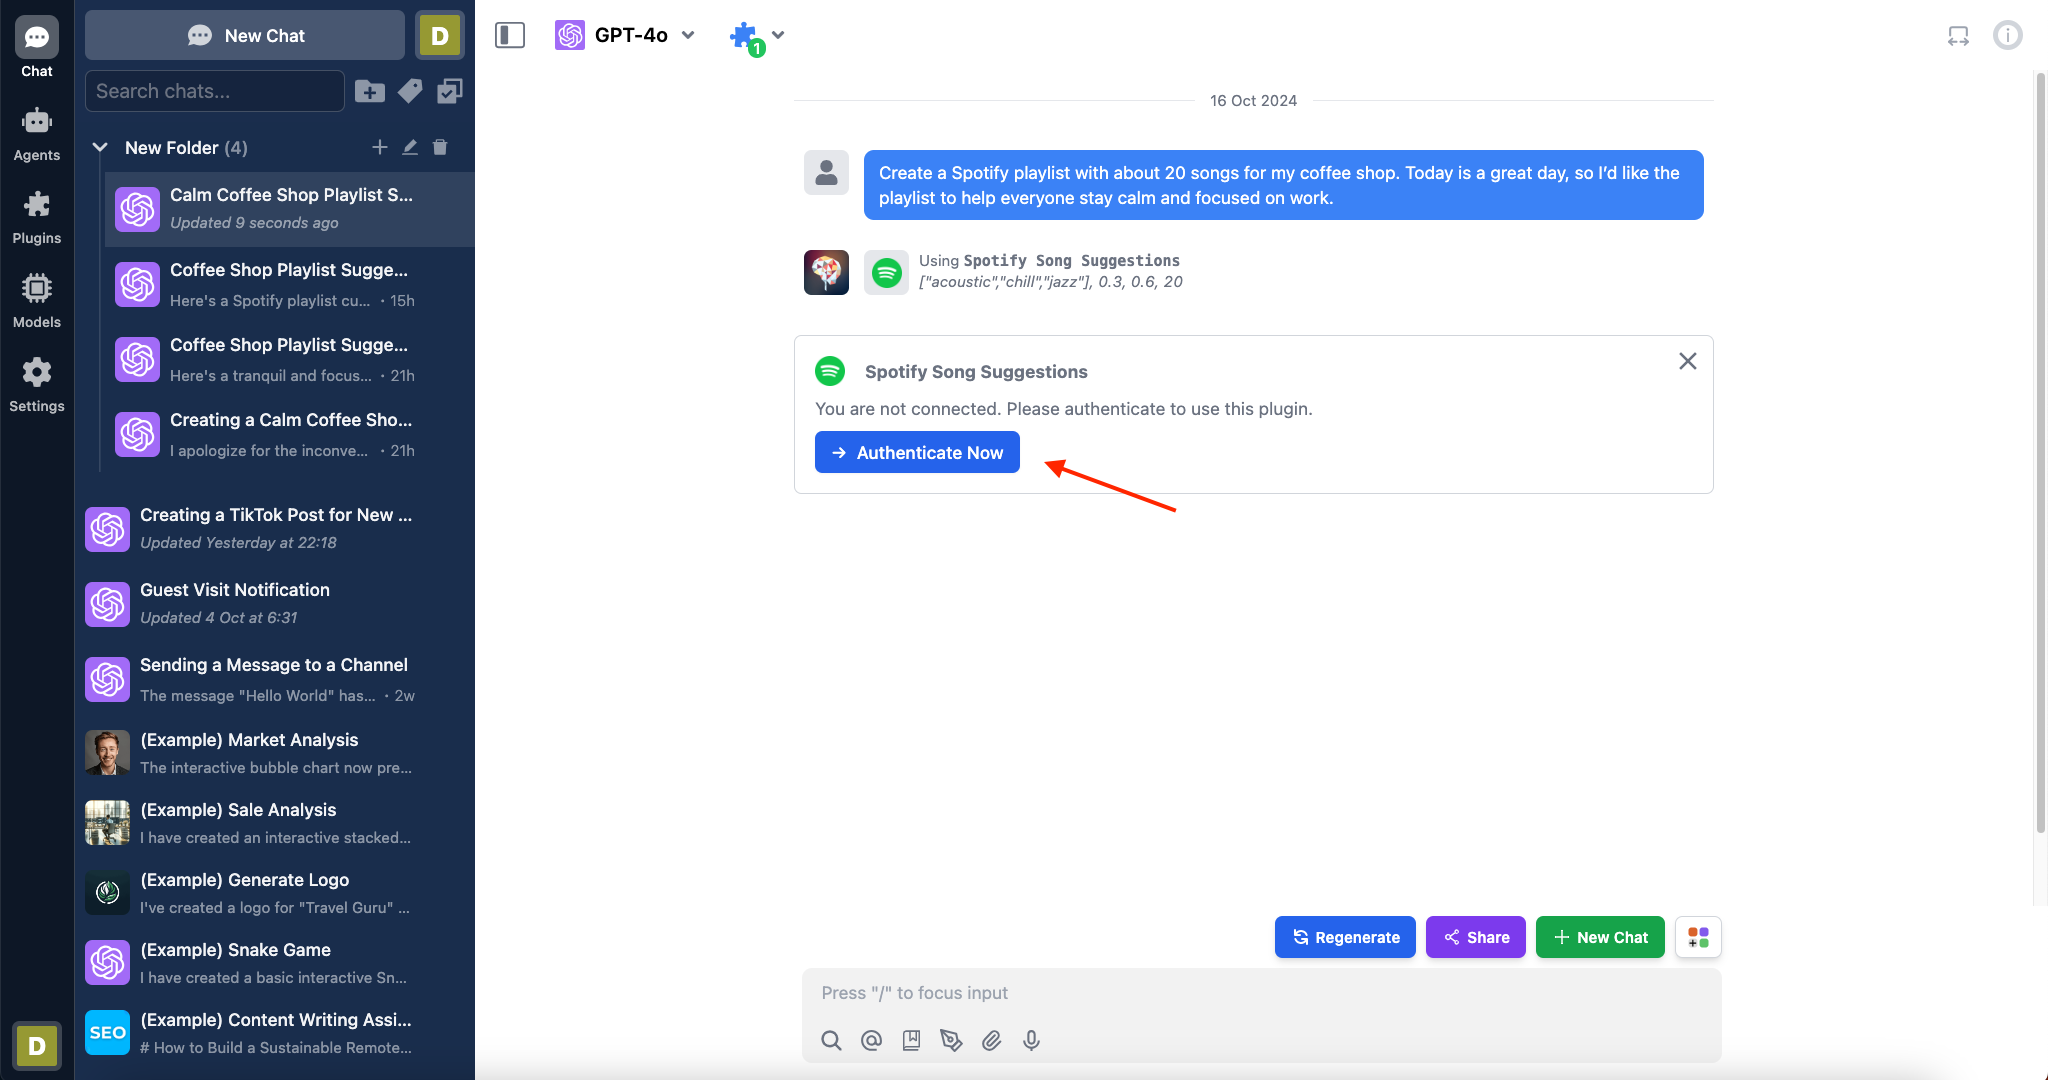Open the tags filter icon
Screen dimensions: 2048x1080
coord(410,91)
